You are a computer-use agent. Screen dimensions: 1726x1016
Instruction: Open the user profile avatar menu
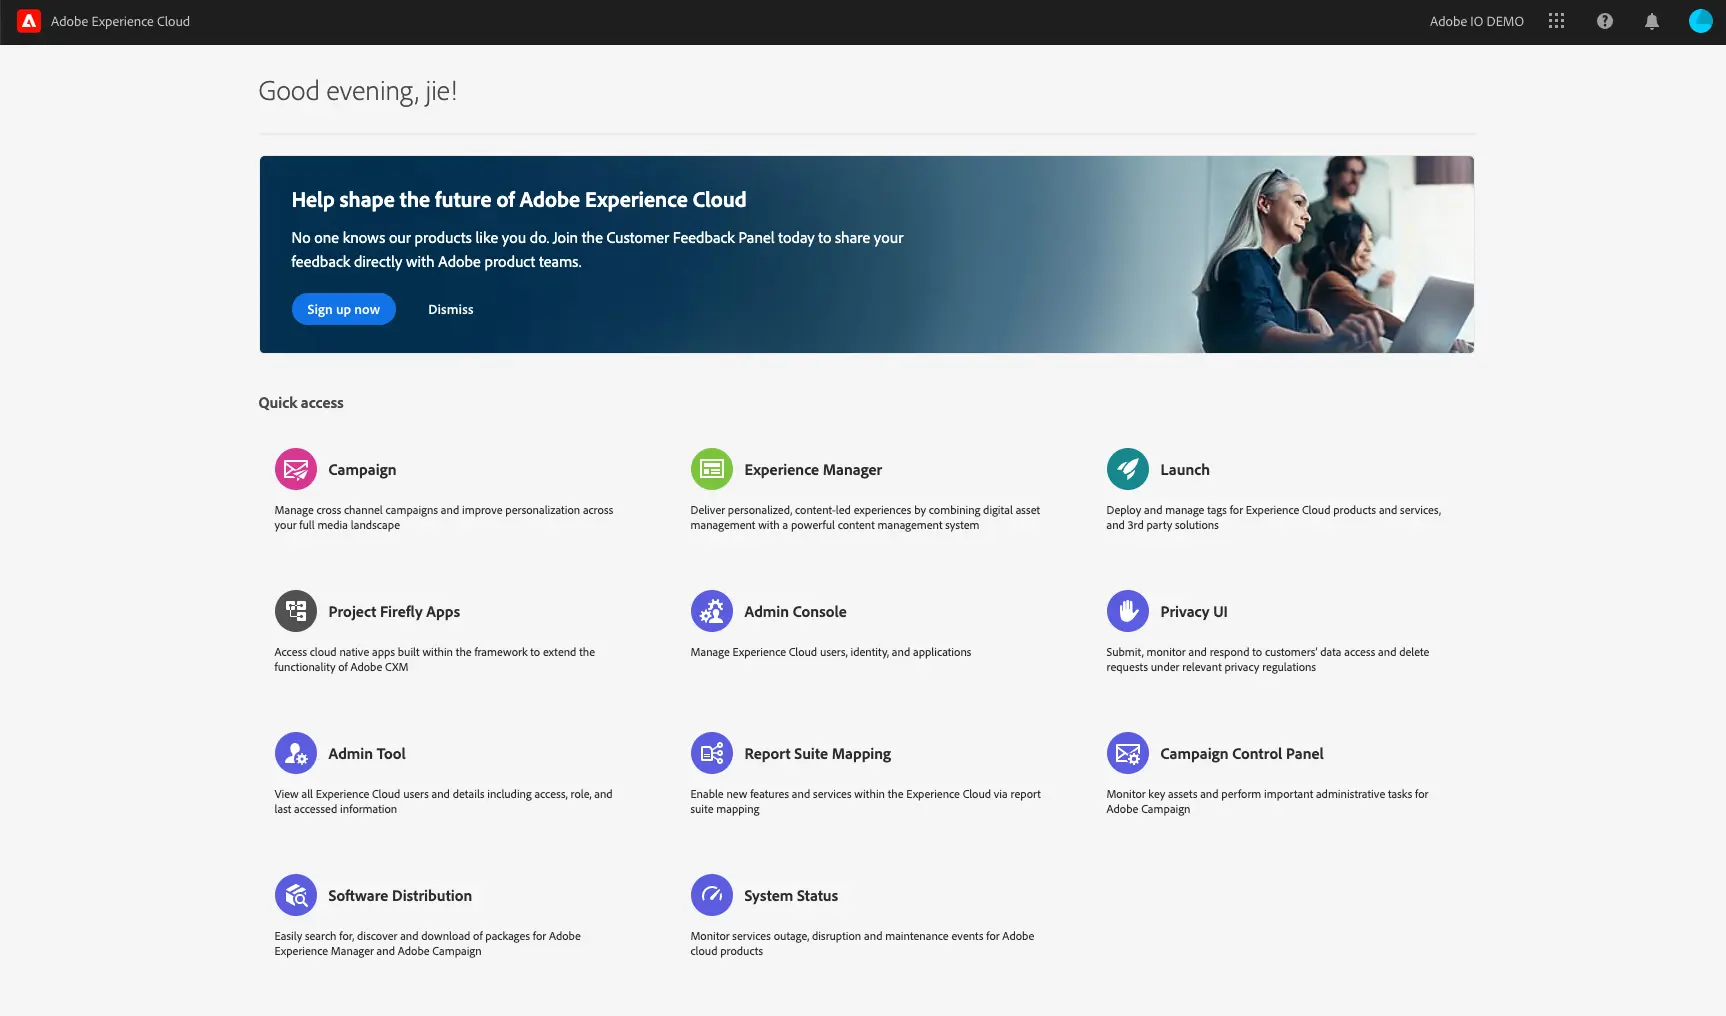coord(1700,21)
